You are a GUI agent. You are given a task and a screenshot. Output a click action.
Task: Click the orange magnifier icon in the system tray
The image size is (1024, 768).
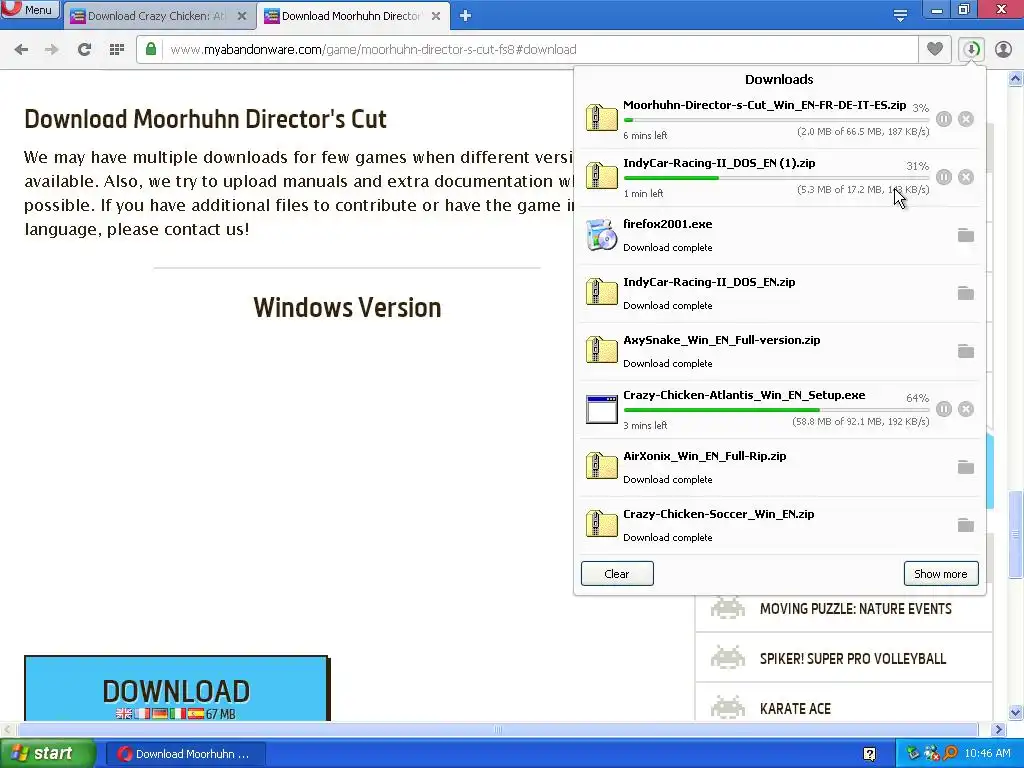coord(950,754)
